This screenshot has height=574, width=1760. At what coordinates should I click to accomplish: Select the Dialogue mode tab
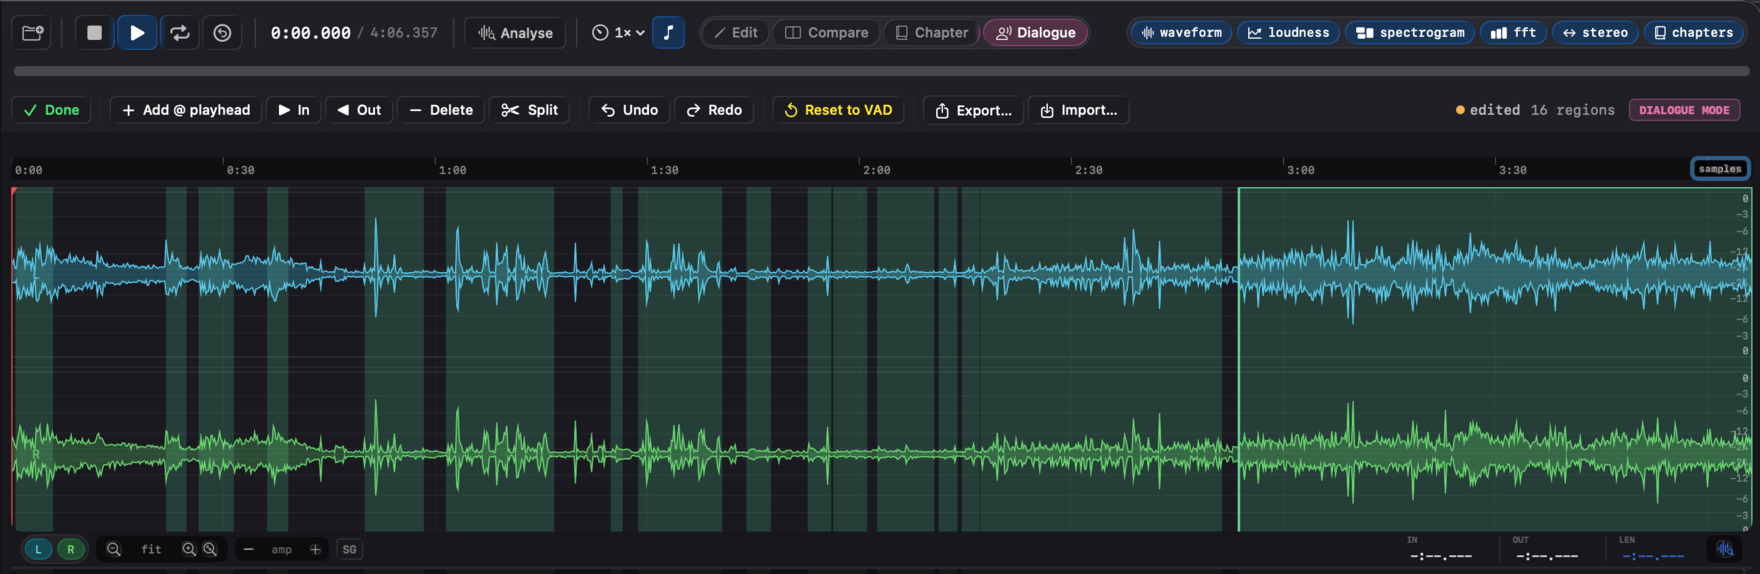coord(1036,33)
